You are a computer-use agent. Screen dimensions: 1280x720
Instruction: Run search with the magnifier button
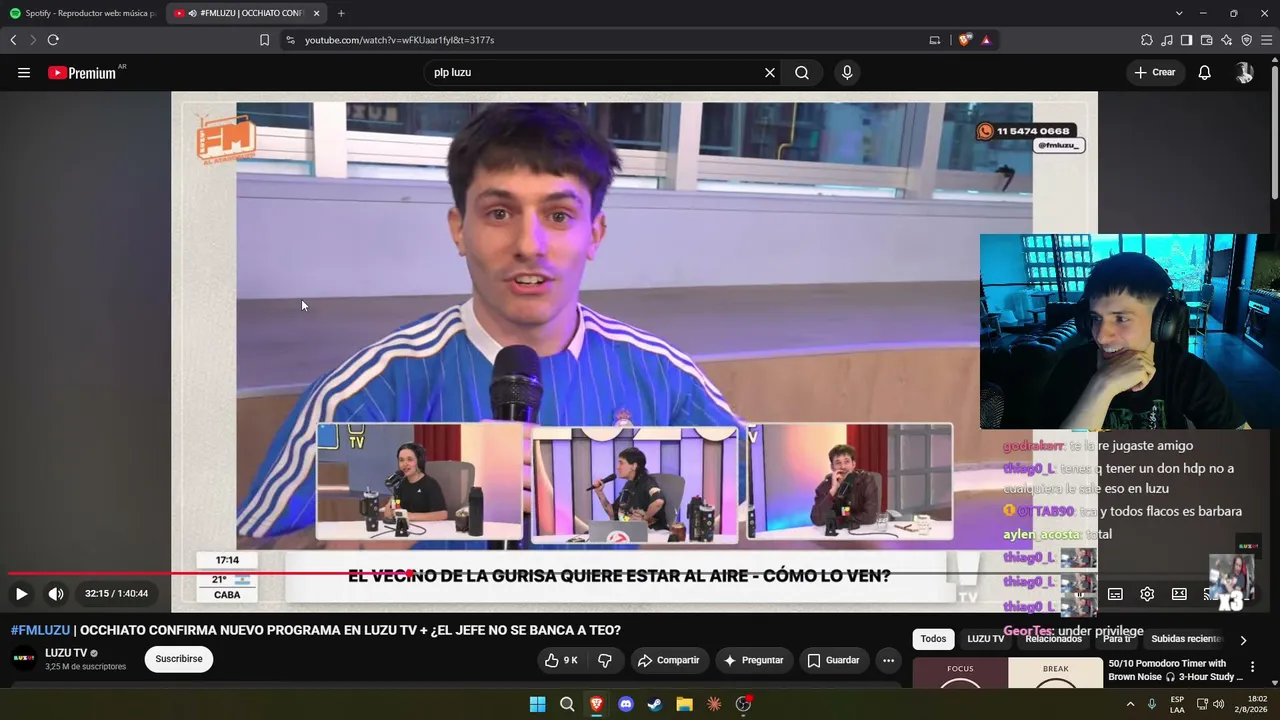802,72
